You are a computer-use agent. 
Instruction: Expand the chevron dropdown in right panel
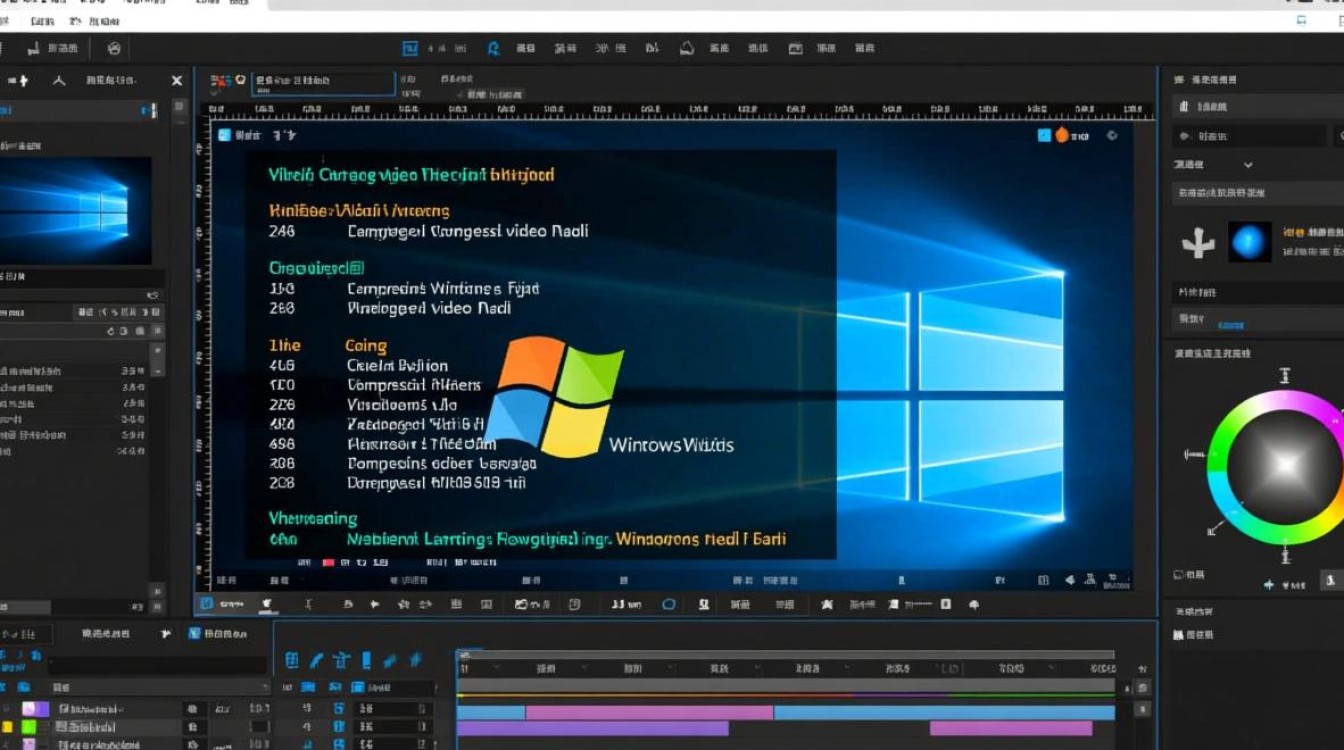pos(1248,165)
